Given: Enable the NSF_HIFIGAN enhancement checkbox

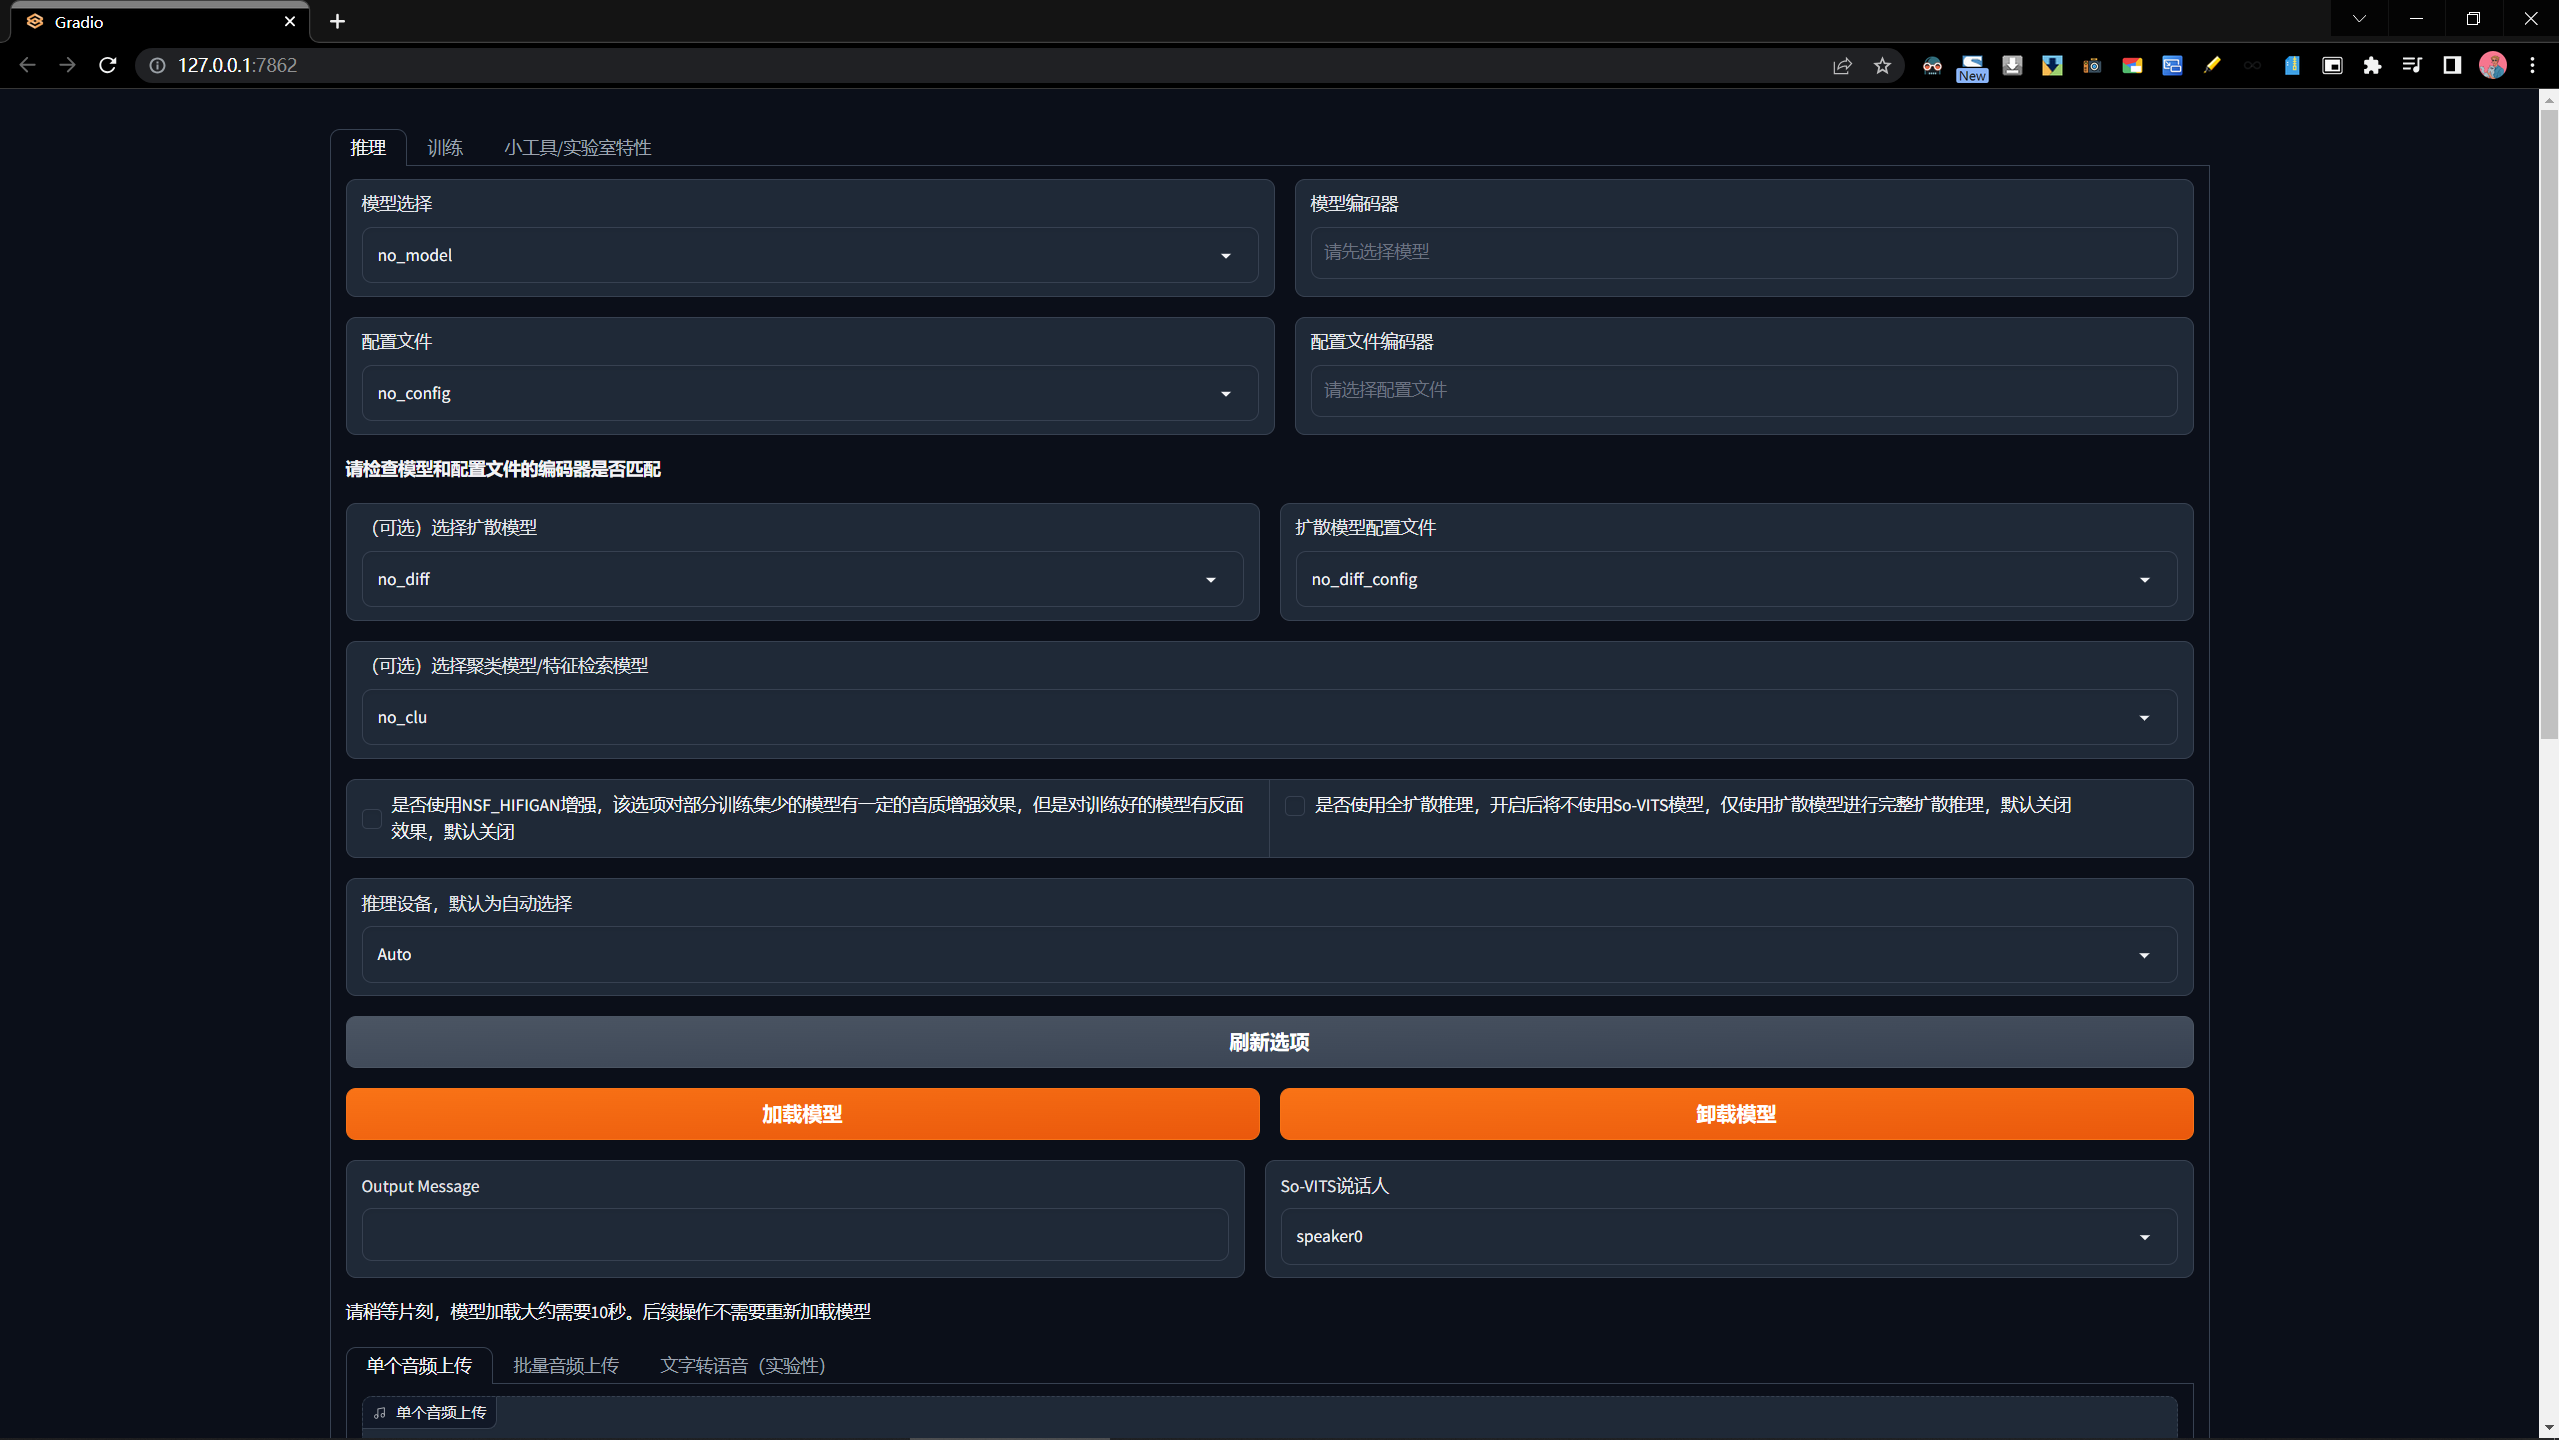Looking at the screenshot, I should click(x=371, y=818).
